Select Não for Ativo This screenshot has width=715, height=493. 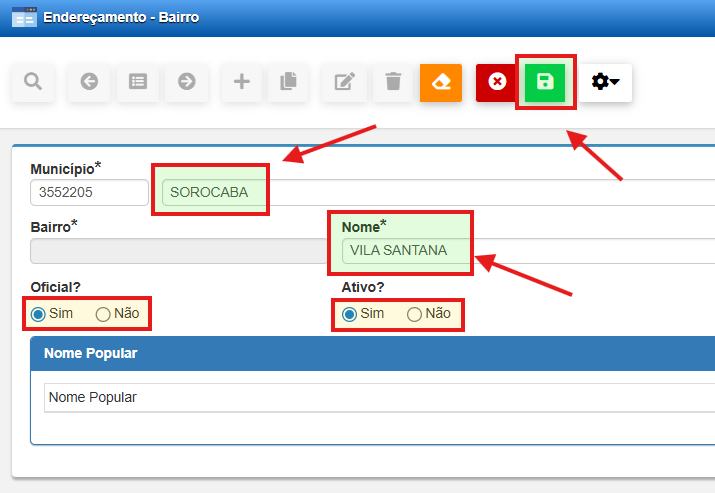click(415, 314)
